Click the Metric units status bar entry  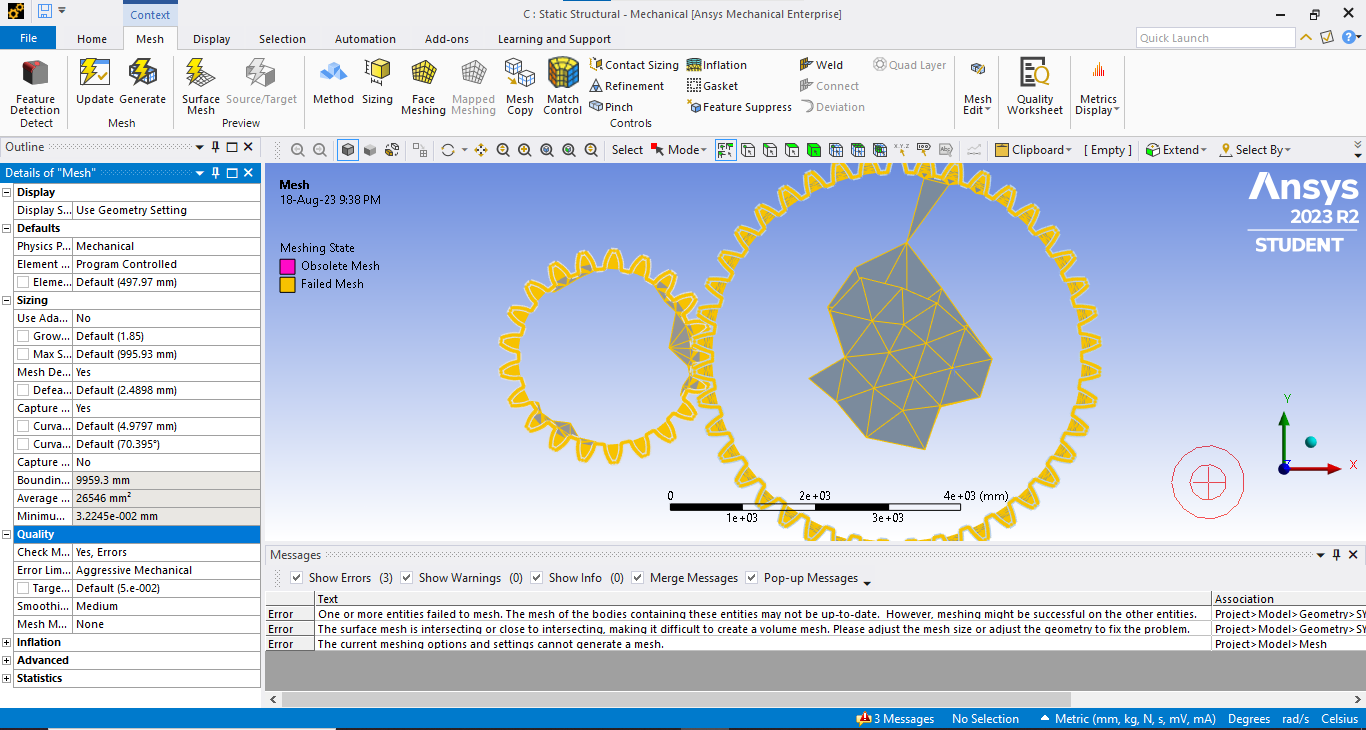1128,719
